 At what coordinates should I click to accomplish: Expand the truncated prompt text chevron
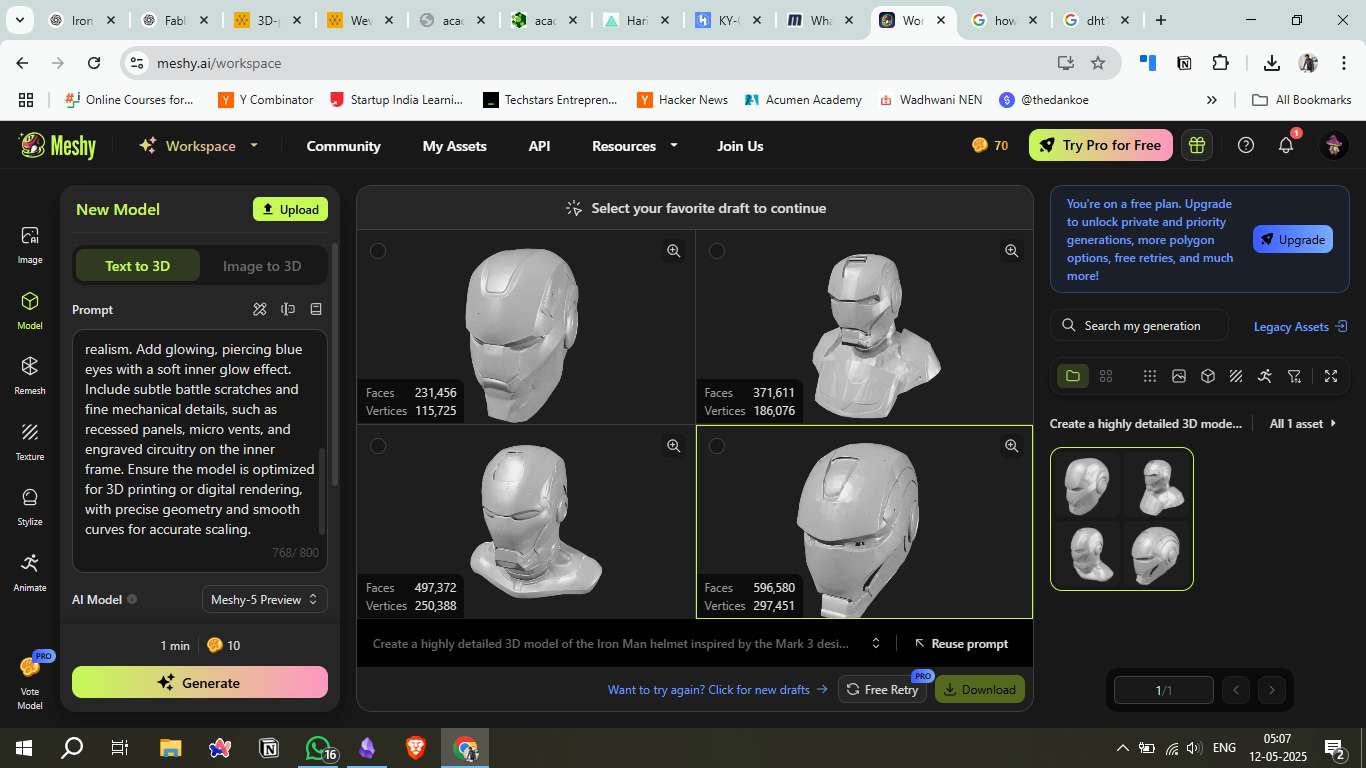(876, 643)
